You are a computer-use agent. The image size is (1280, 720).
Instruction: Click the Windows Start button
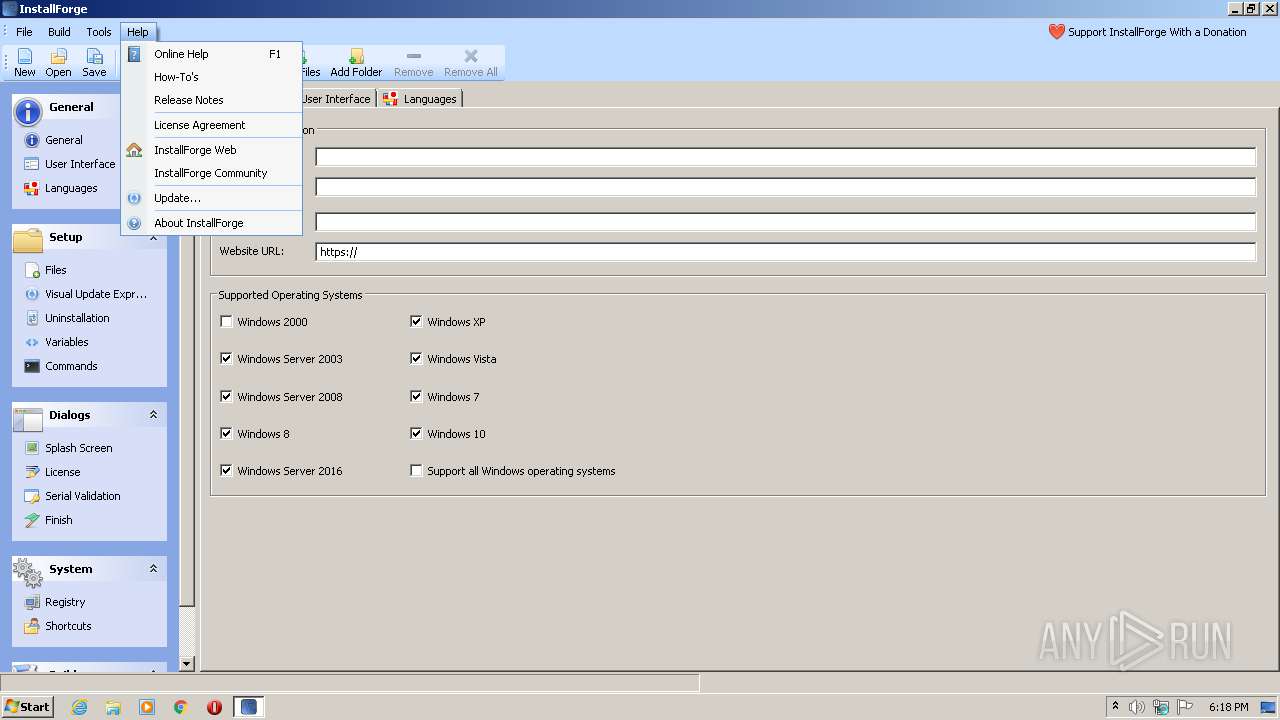[27, 707]
